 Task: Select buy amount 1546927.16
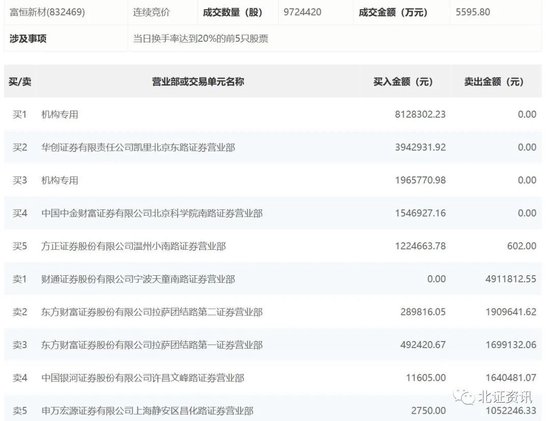pos(420,213)
